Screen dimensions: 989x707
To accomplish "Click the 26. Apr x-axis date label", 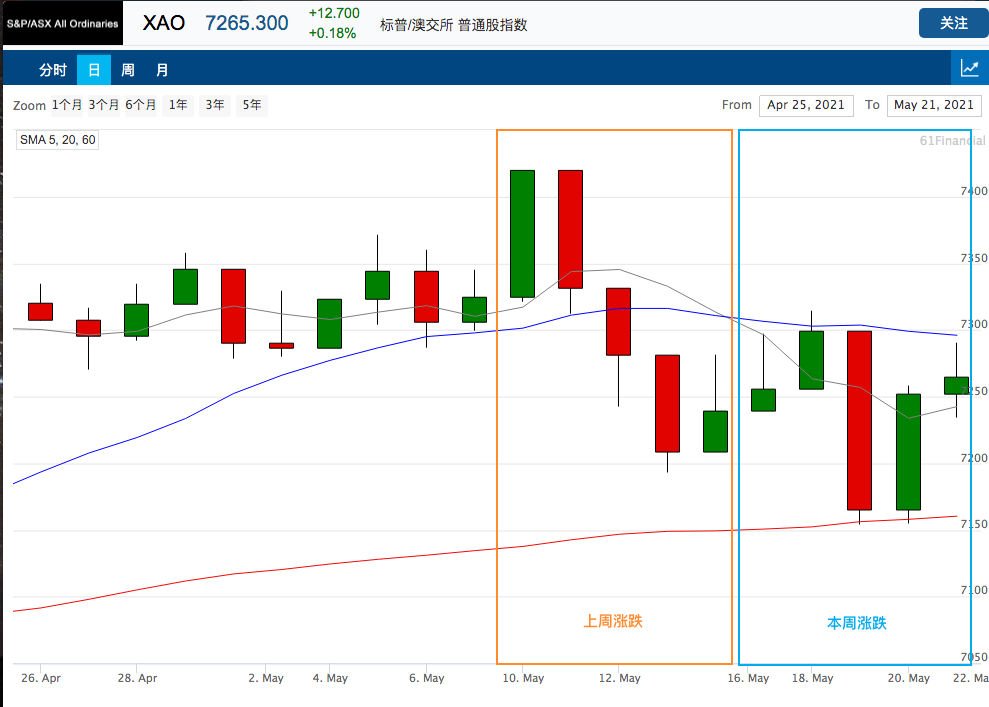I will tap(41, 678).
